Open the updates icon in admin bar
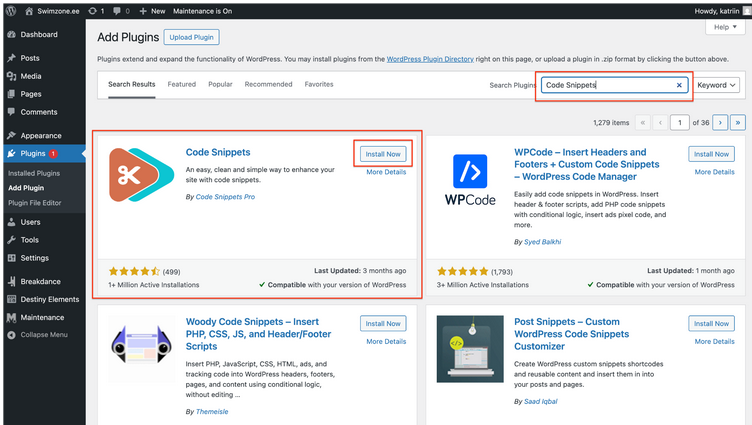752x425 pixels. pyautogui.click(x=93, y=11)
